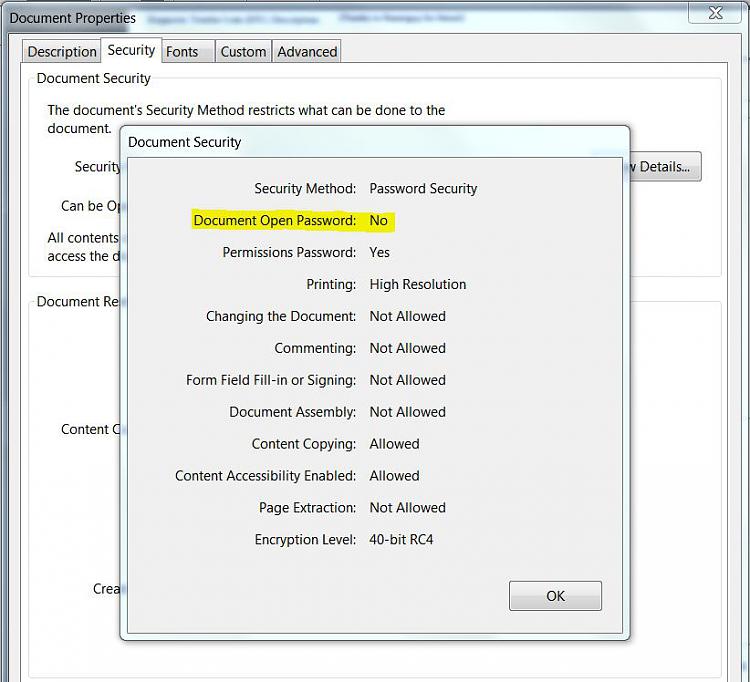Click the 'Permissions Password:' label

(x=289, y=252)
